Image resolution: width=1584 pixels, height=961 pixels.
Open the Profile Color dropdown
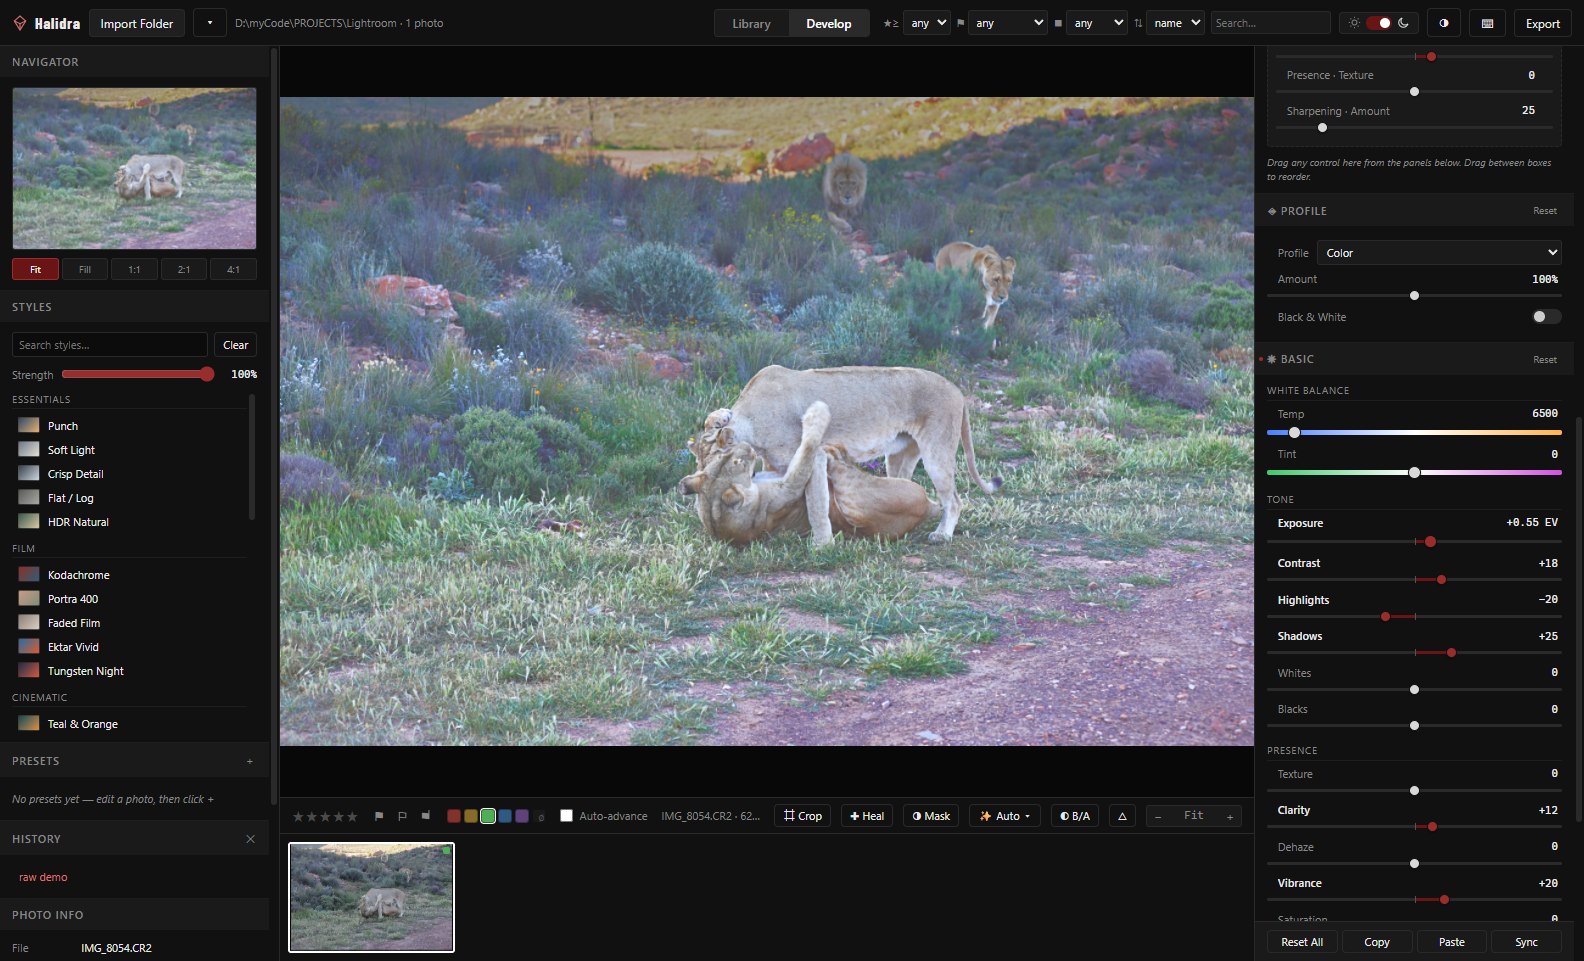(1439, 253)
